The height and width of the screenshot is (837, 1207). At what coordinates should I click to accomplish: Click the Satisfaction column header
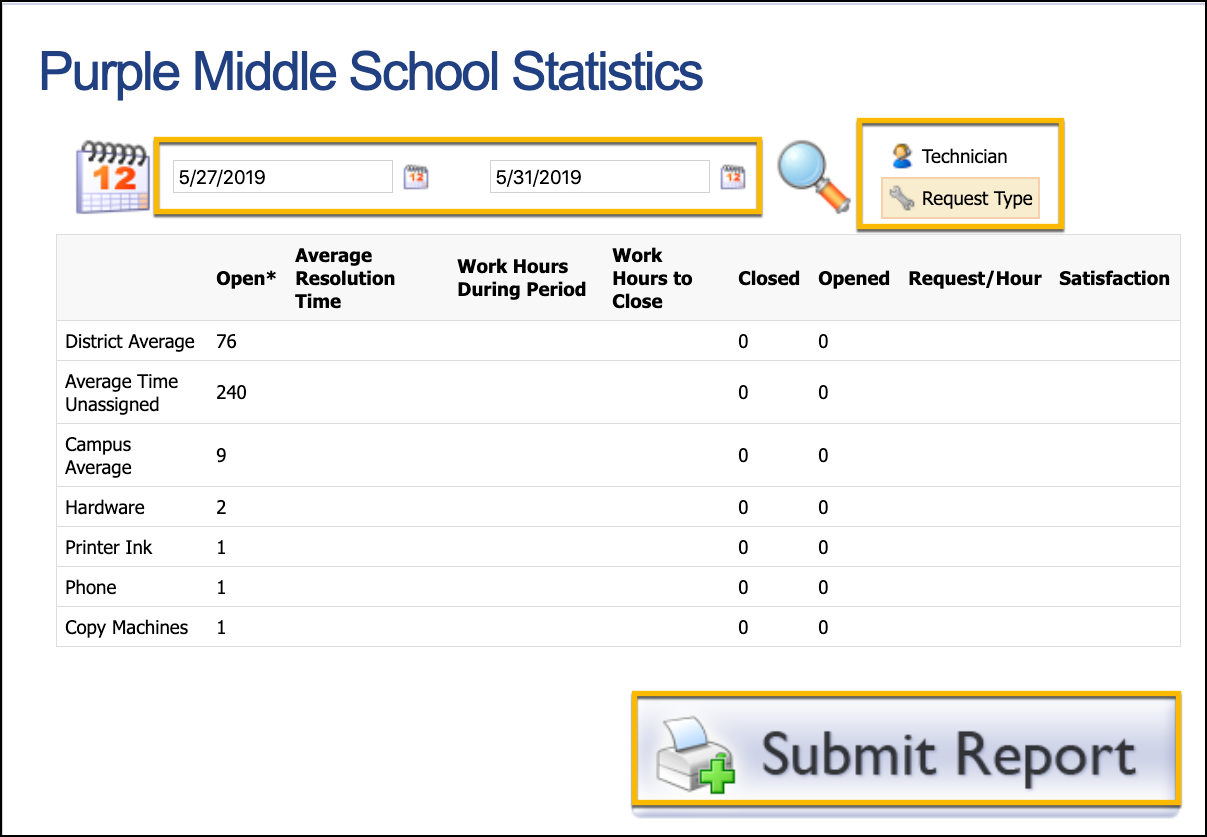1114,278
